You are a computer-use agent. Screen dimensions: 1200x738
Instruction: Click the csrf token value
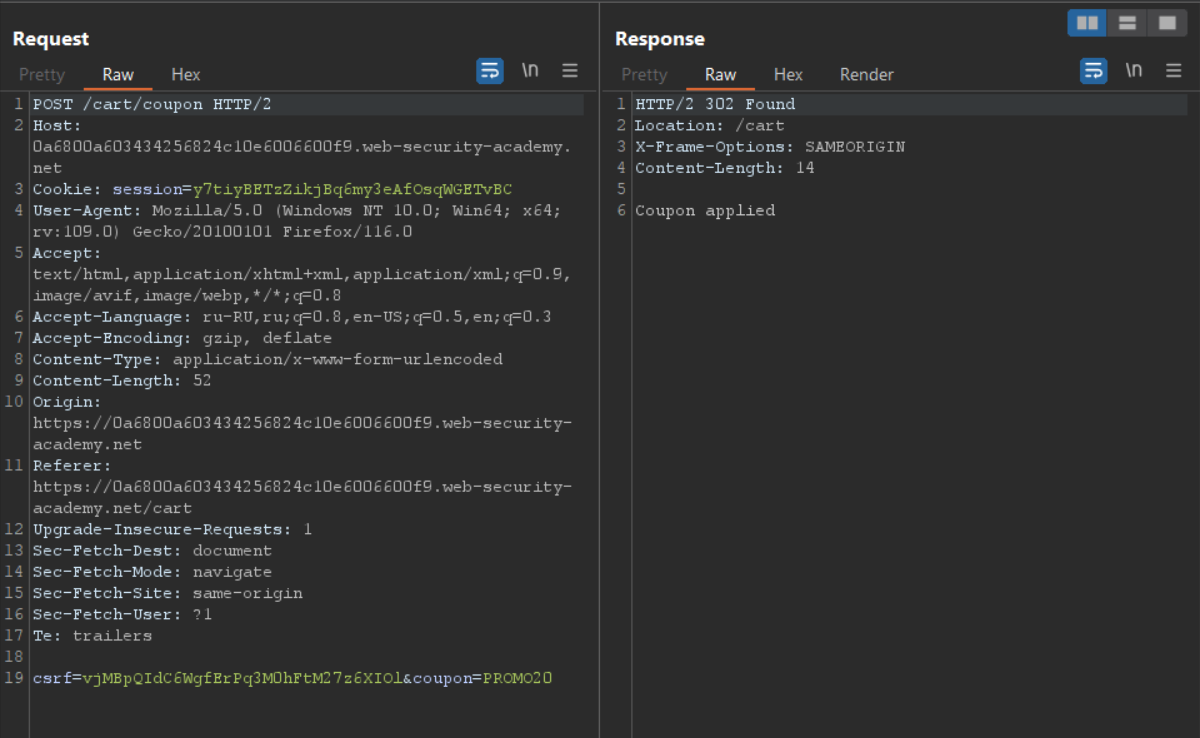tap(242, 679)
